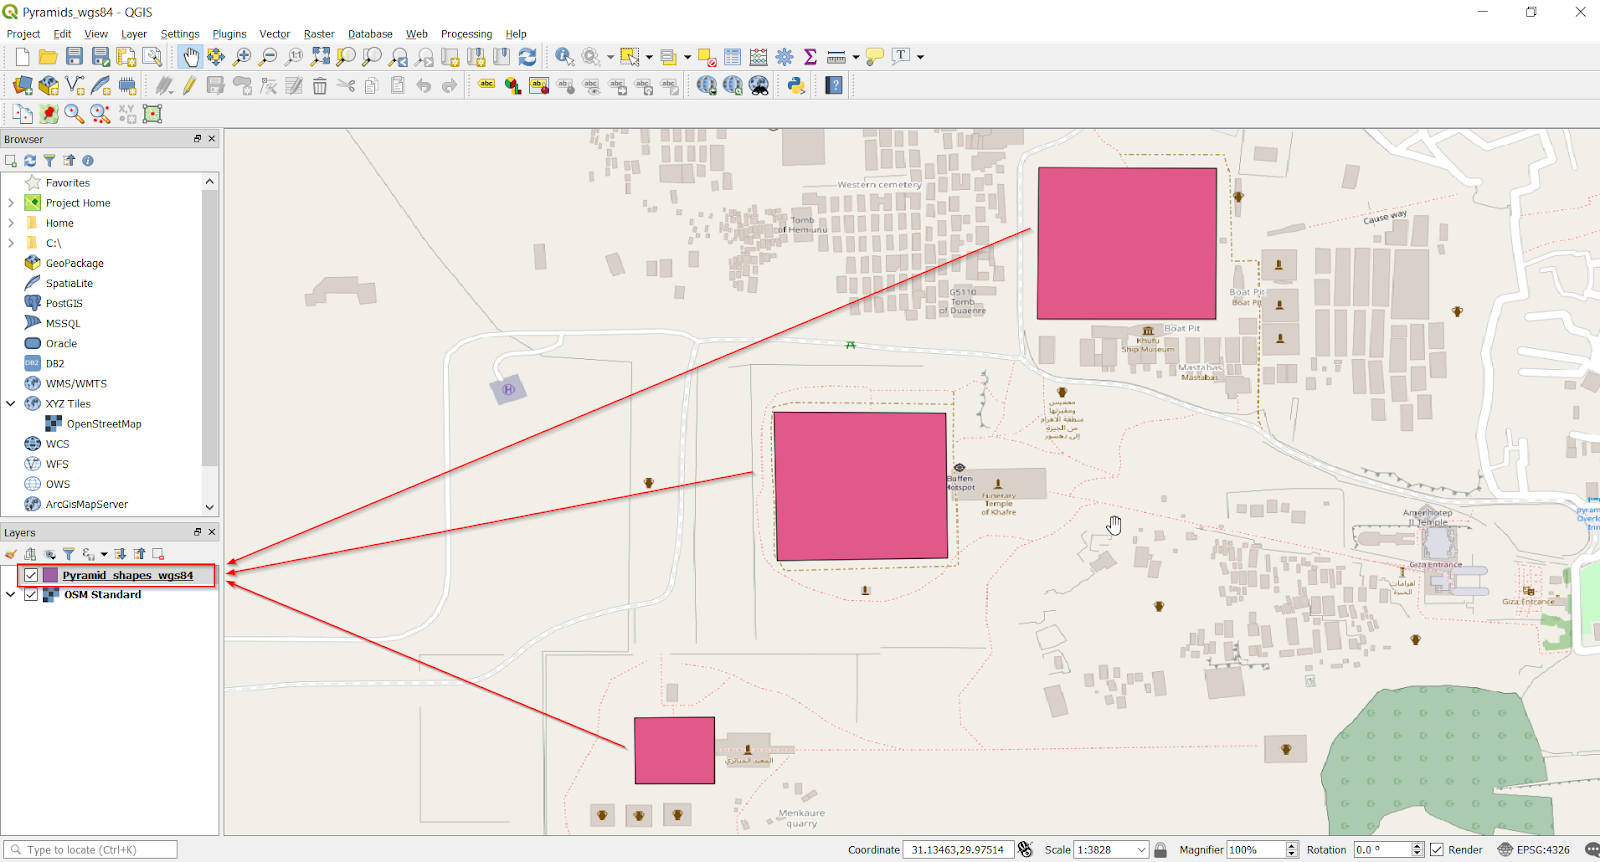Screen dimensions: 1600x862
Task: Expand the Project Home browser item
Action: [11, 203]
